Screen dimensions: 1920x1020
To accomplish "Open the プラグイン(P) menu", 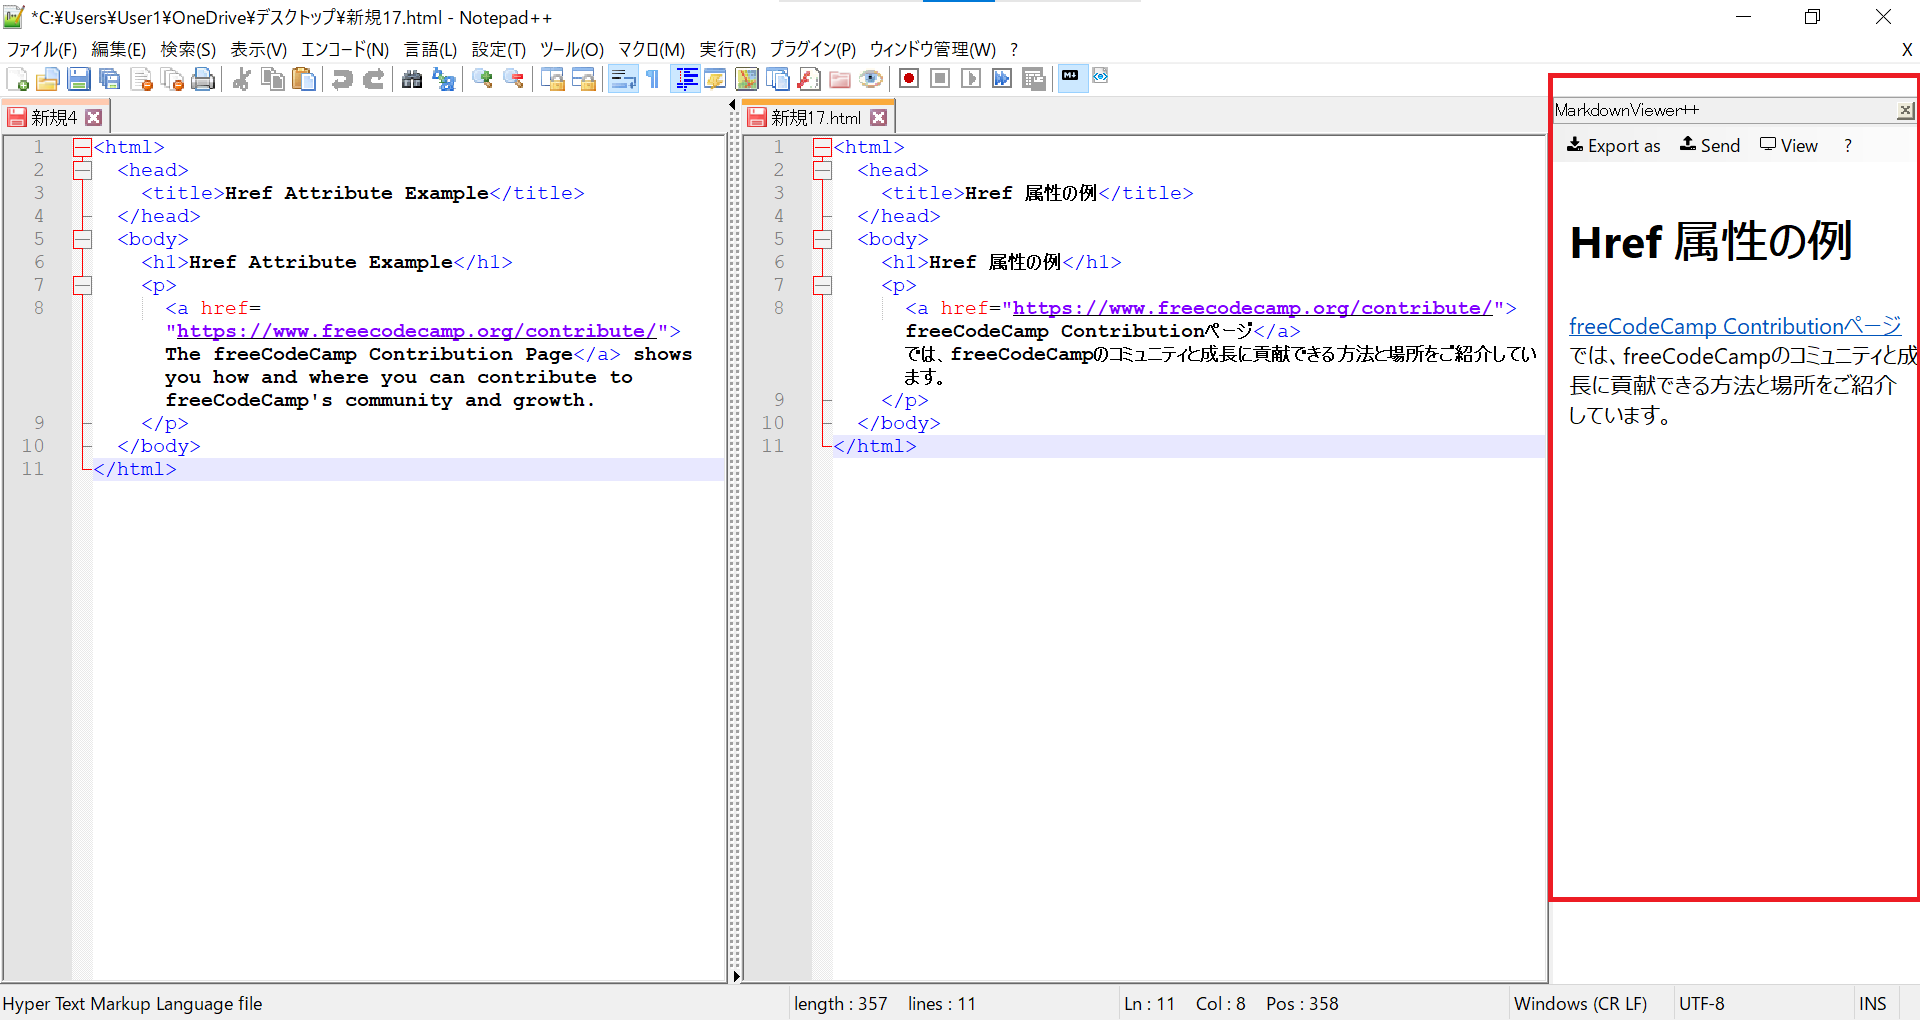I will click(x=812, y=49).
